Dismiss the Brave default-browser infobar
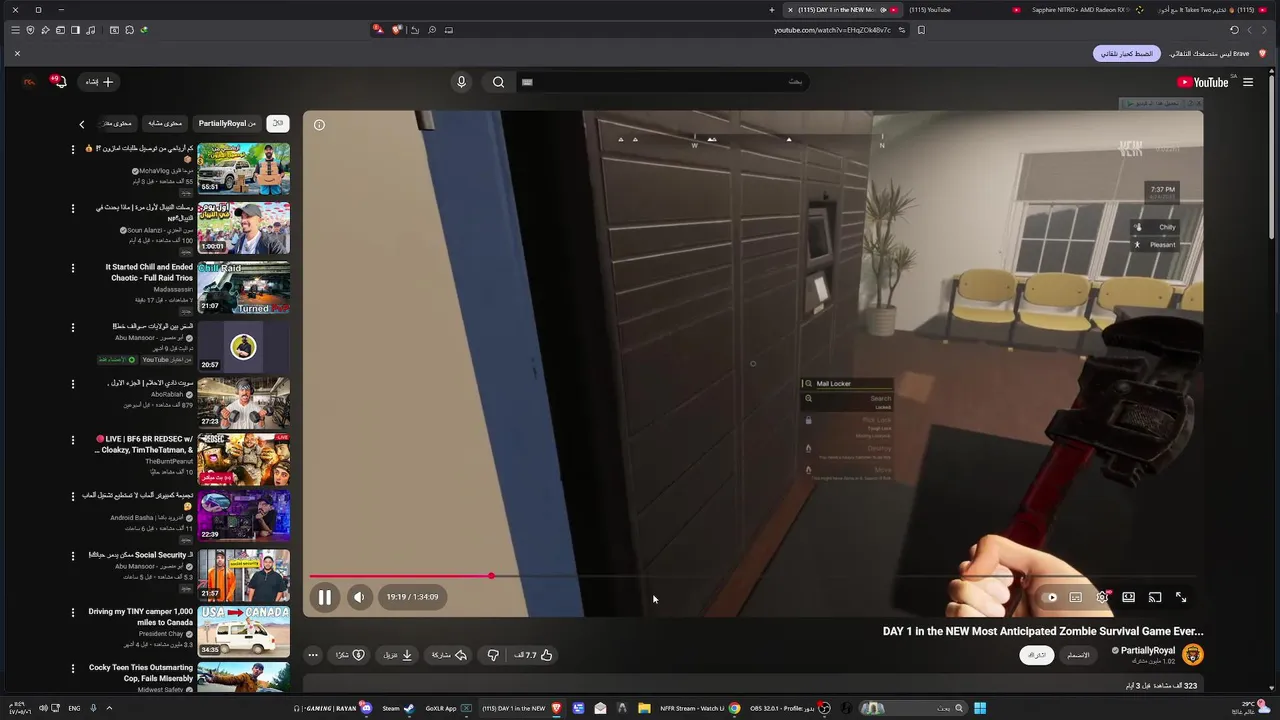The height and width of the screenshot is (720, 1280). 17,53
